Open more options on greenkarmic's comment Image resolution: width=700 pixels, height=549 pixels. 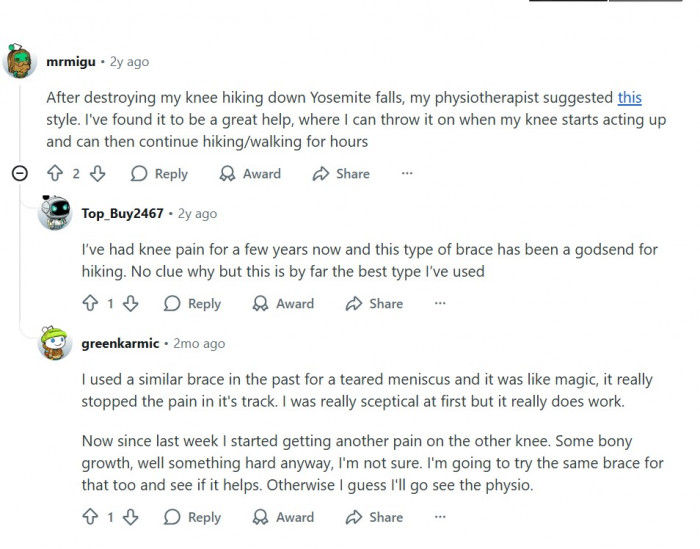point(440,517)
